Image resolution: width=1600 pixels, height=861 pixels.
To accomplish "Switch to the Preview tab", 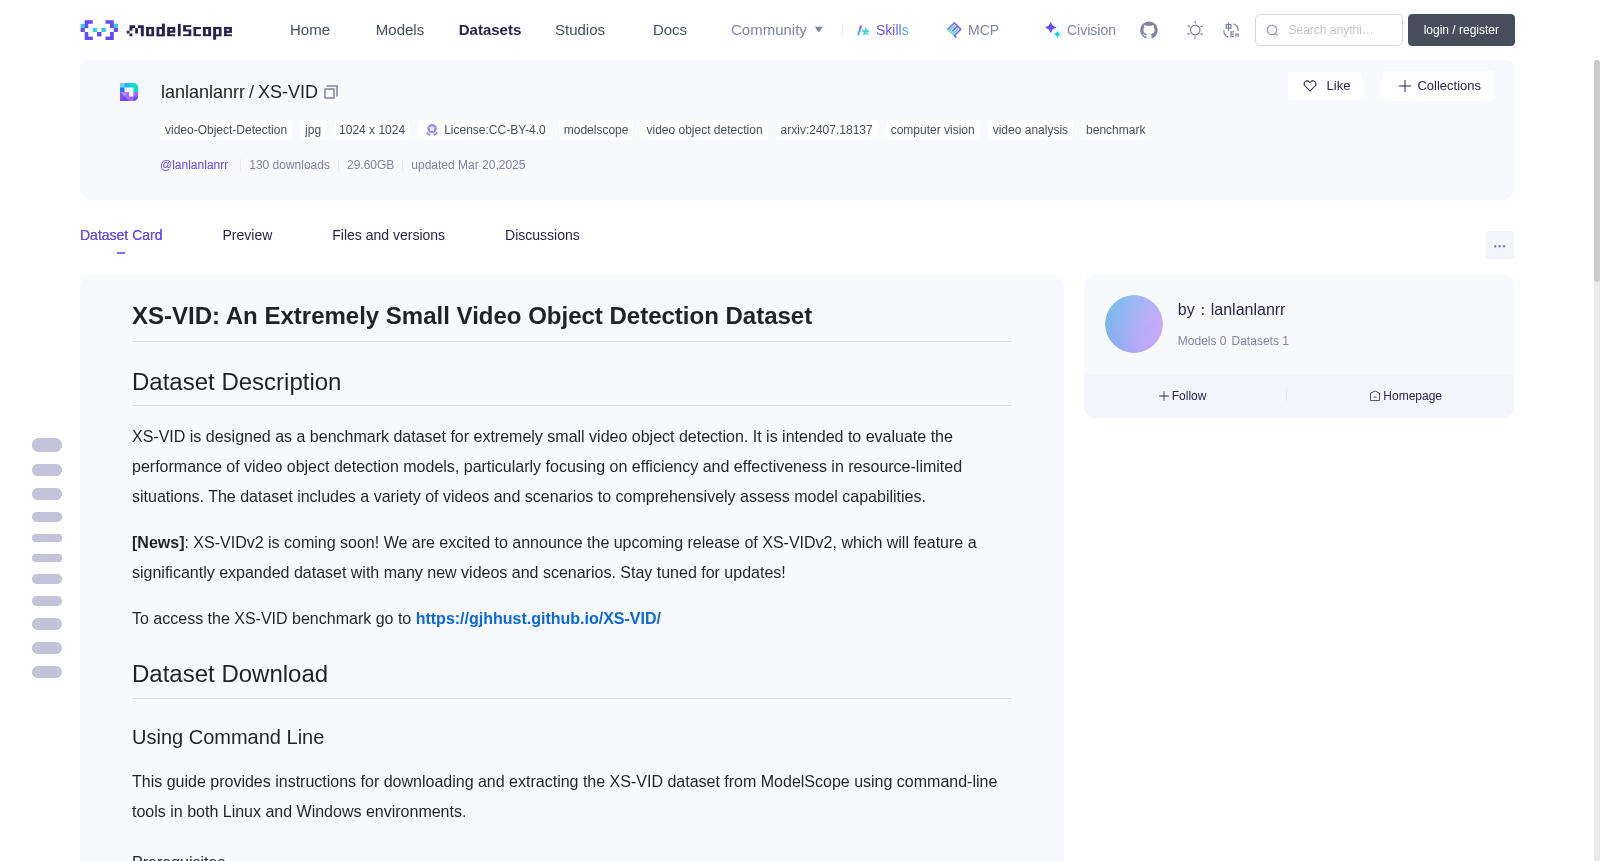I will [x=247, y=235].
